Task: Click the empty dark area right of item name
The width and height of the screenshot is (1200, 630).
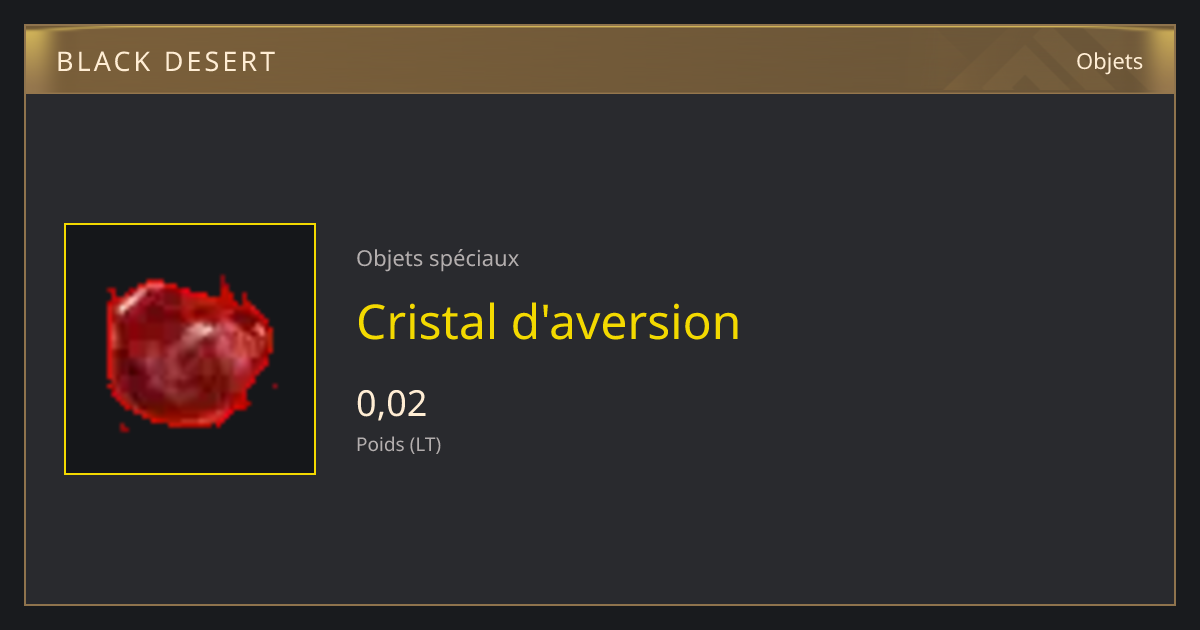Action: click(950, 322)
